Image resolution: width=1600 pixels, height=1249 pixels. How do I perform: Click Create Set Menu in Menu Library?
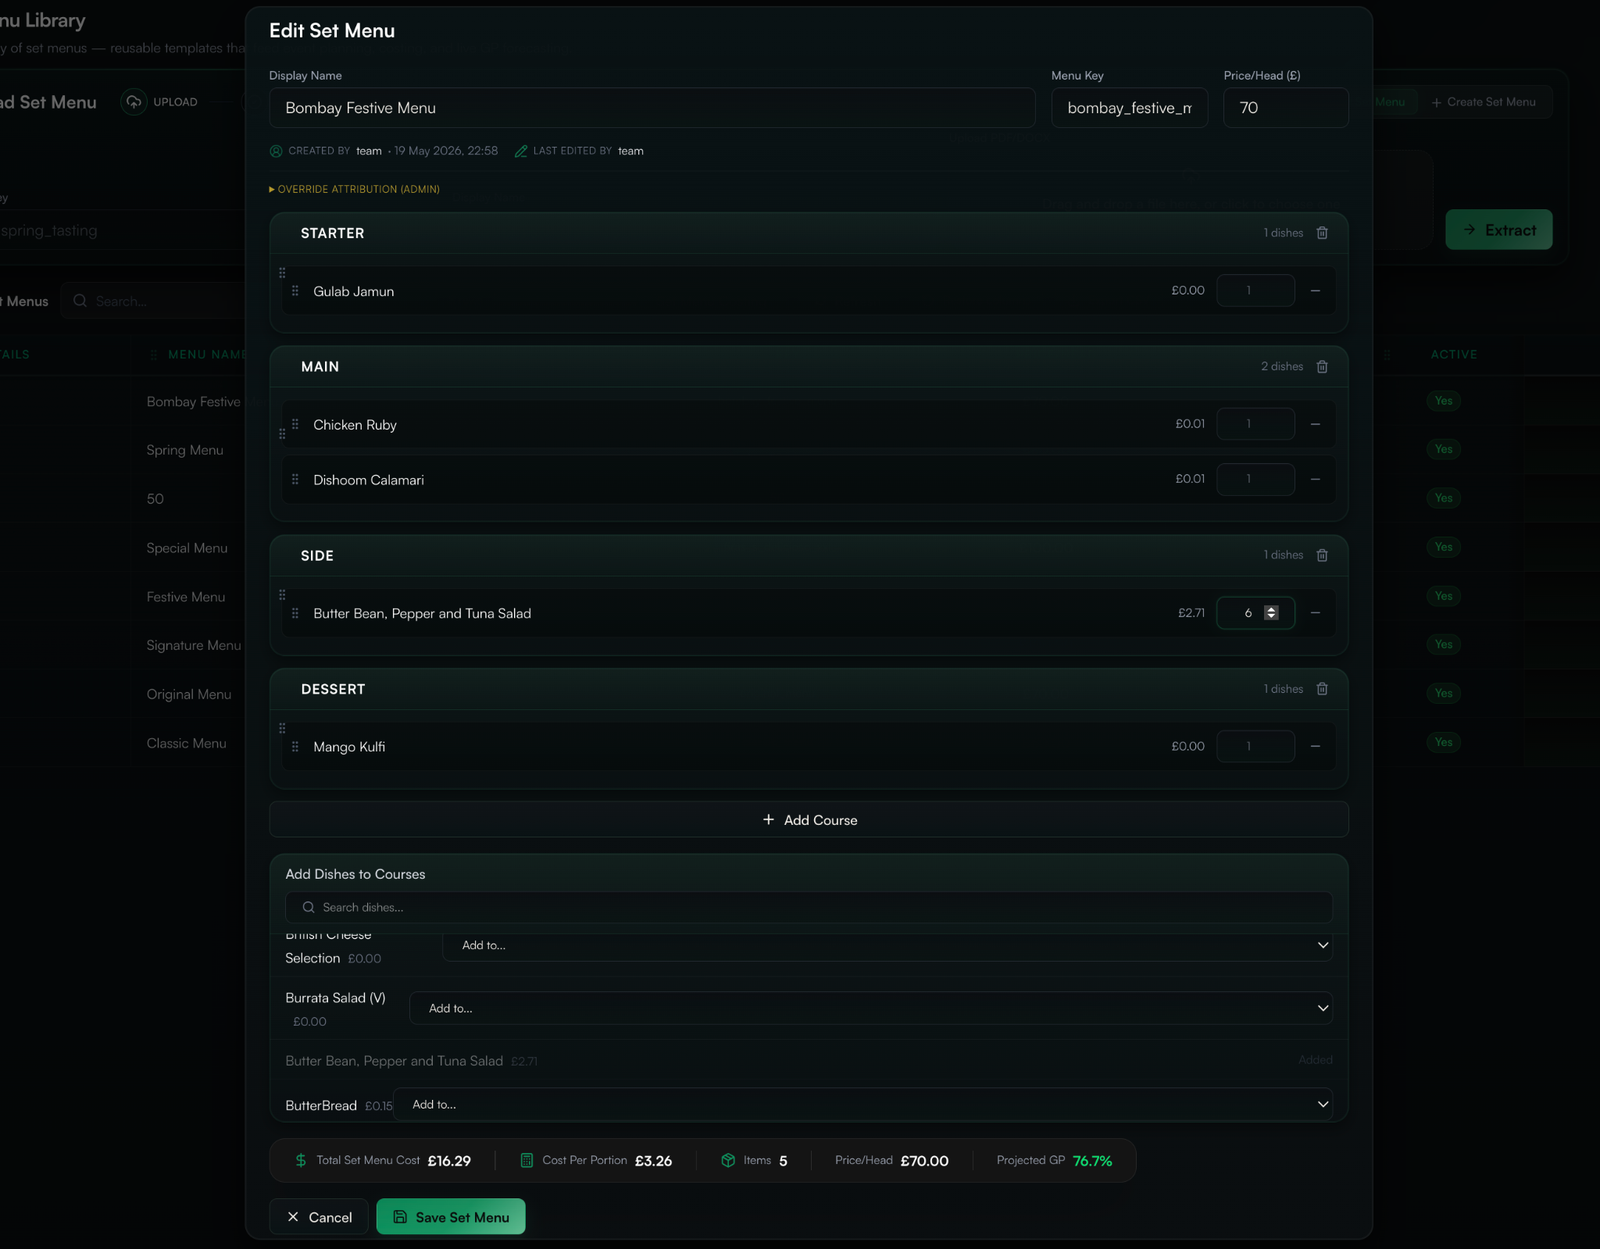[x=1484, y=102]
